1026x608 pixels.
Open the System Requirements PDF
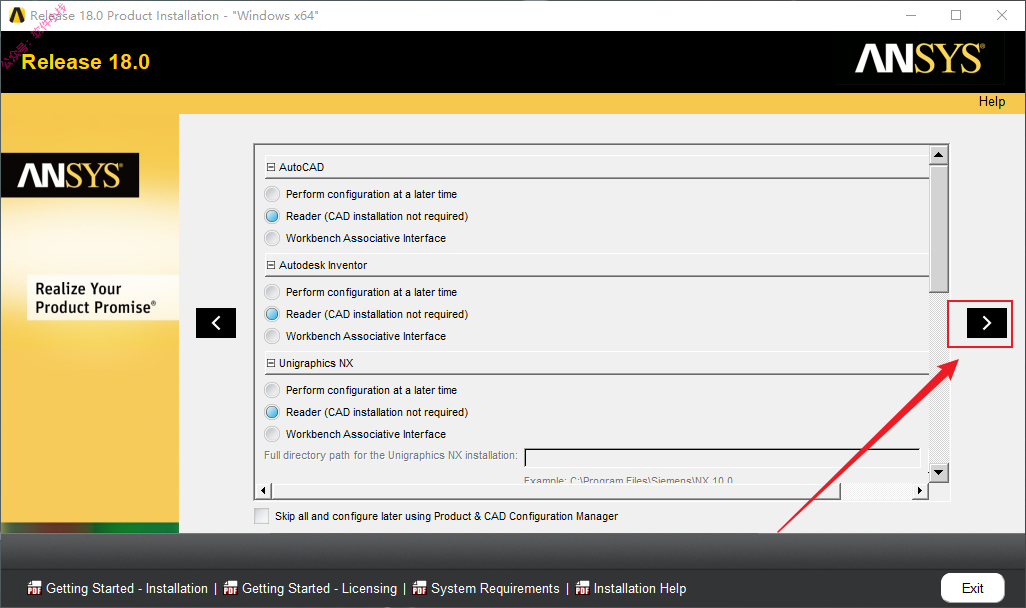495,588
